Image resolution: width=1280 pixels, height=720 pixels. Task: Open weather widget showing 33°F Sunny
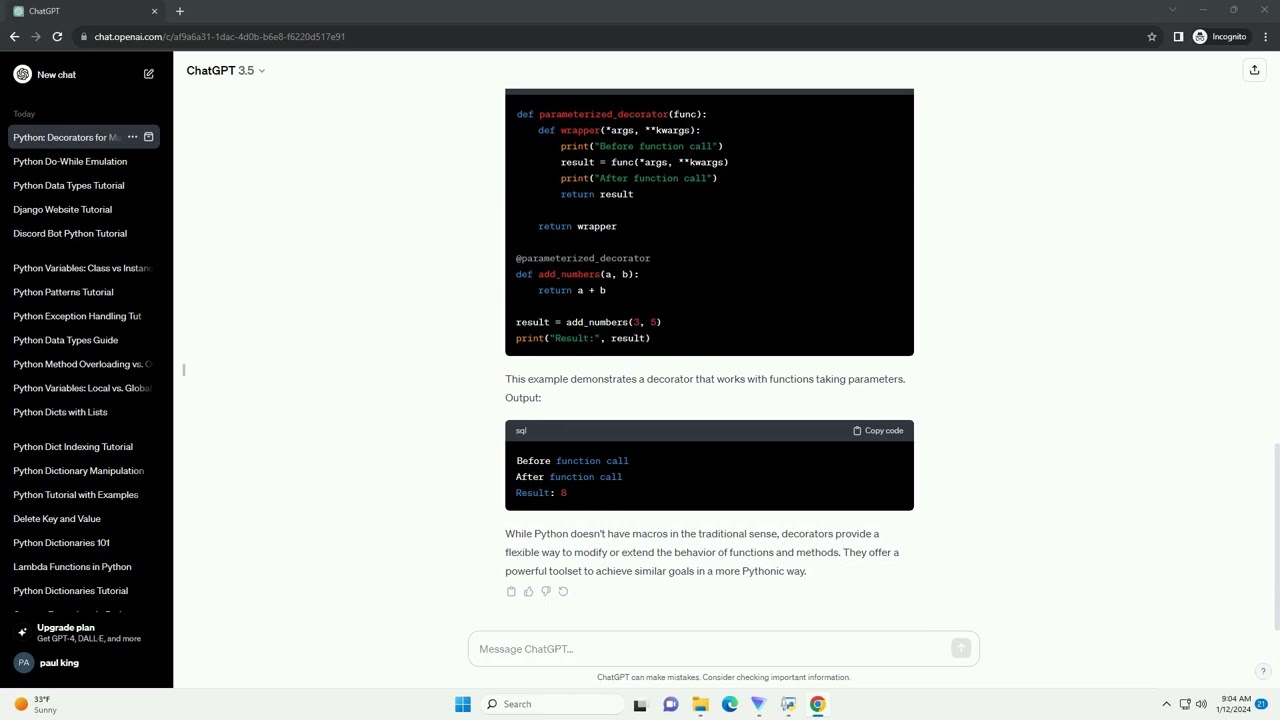tap(36, 704)
